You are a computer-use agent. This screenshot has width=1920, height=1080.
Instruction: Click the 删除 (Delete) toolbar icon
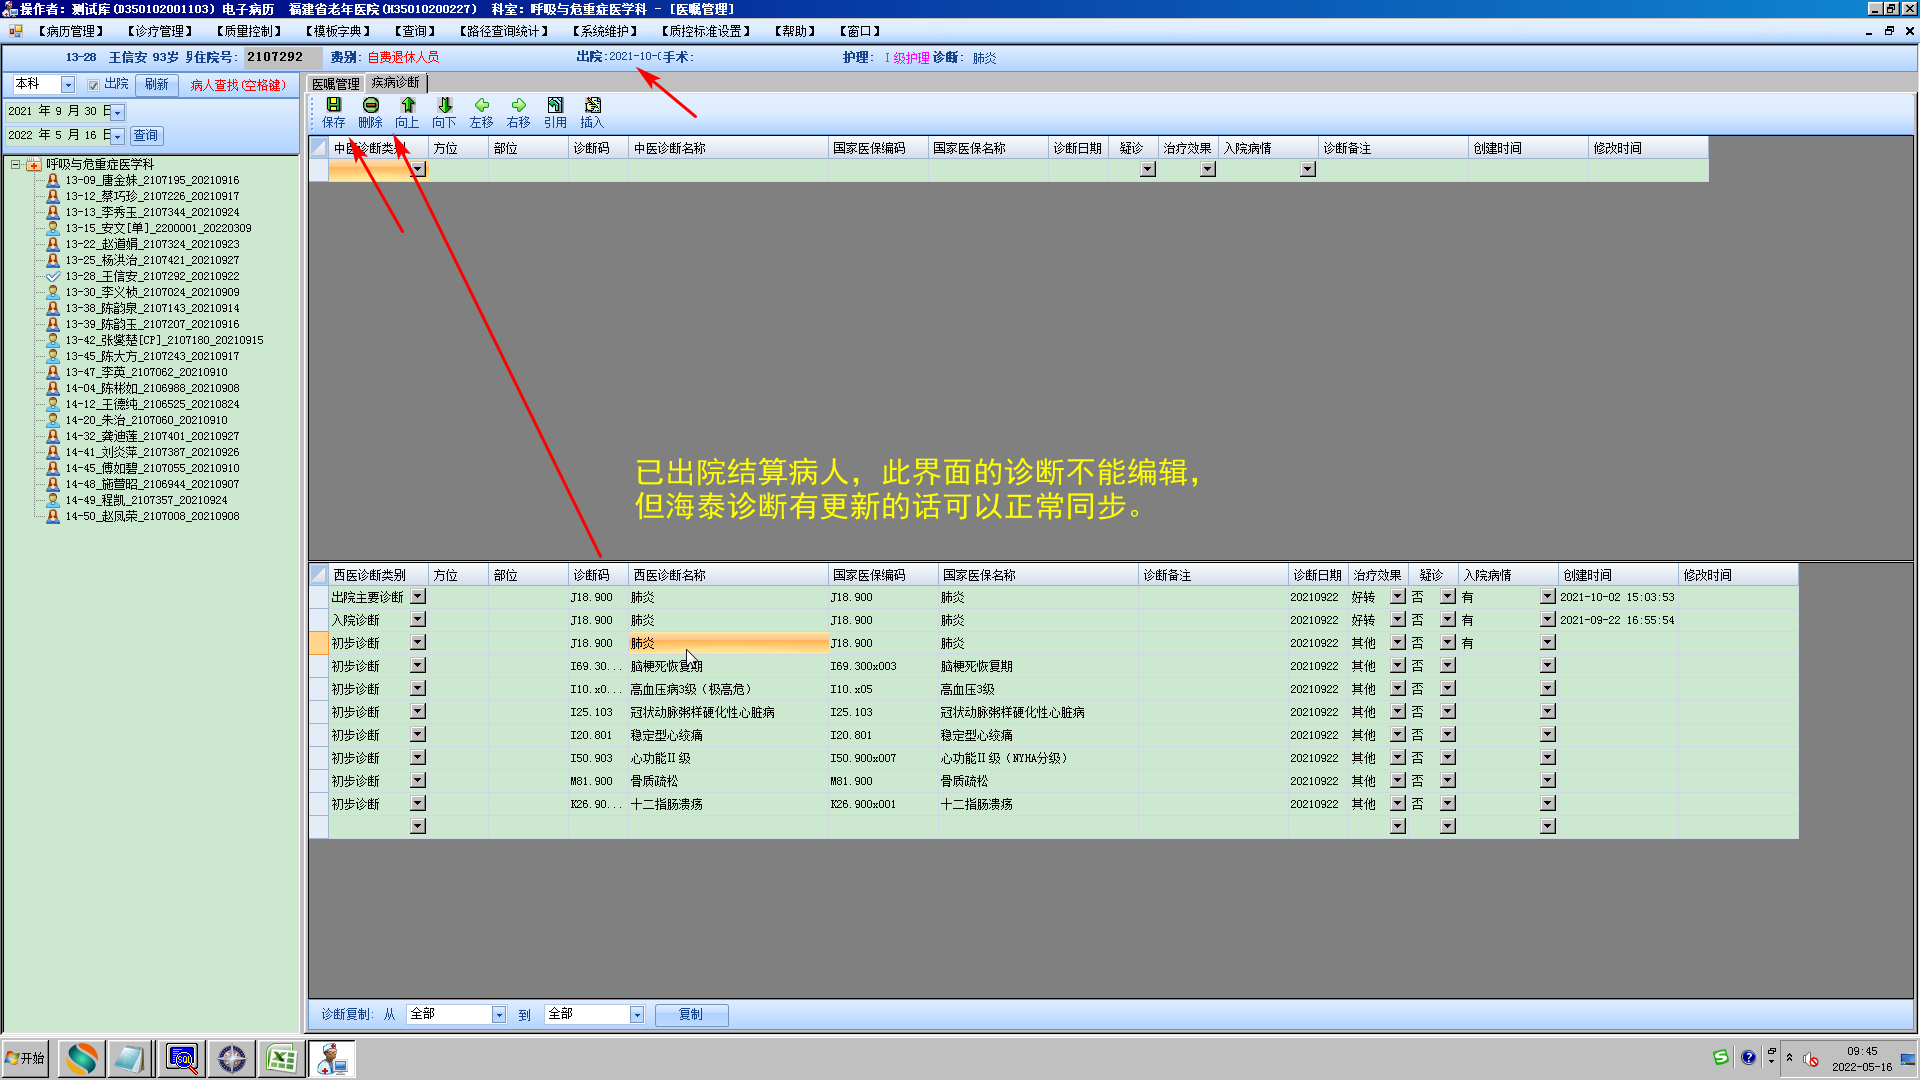click(x=370, y=106)
